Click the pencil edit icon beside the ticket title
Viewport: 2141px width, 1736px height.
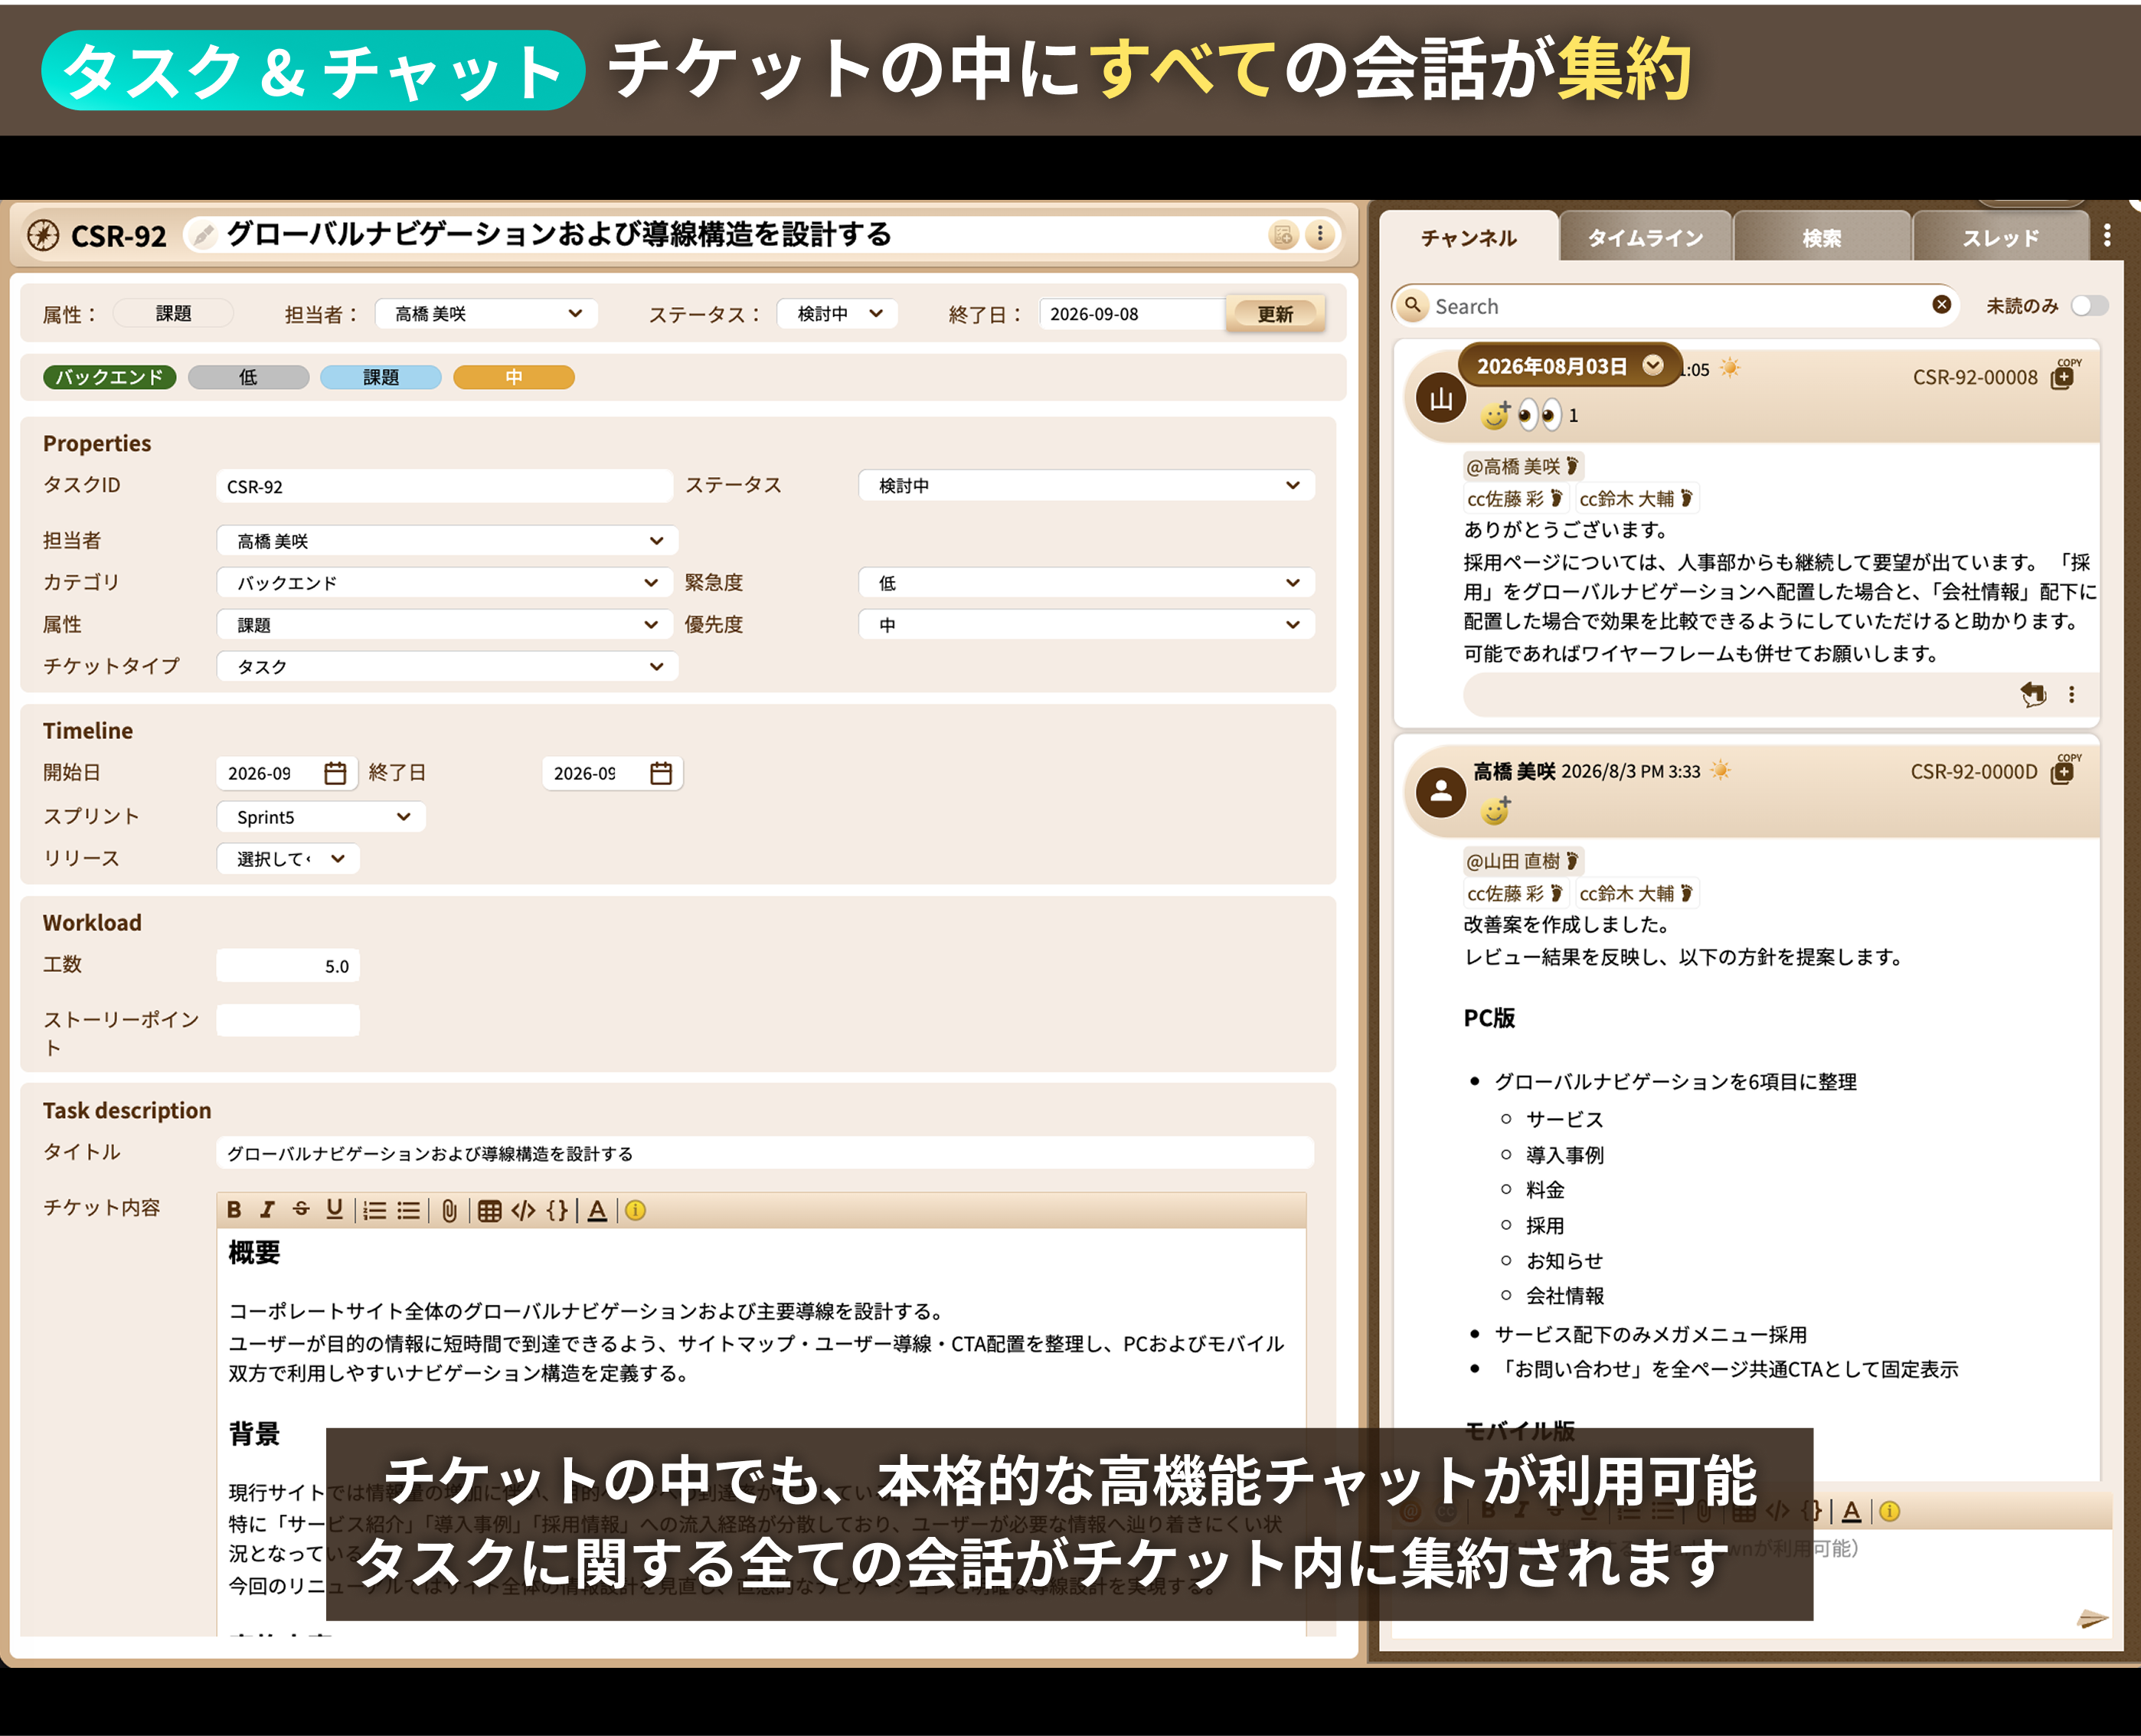[x=203, y=235]
